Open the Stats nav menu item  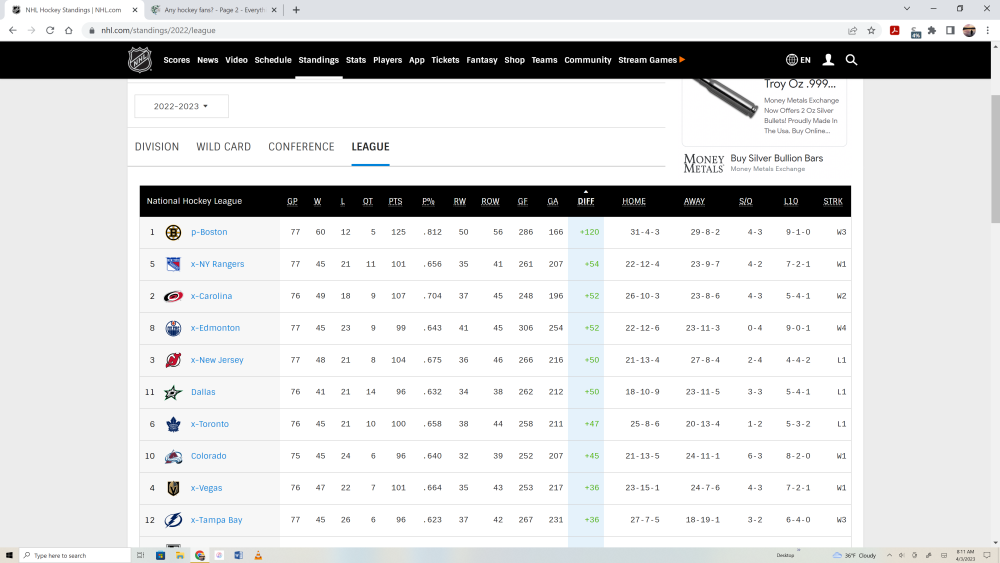pyautogui.click(x=356, y=60)
